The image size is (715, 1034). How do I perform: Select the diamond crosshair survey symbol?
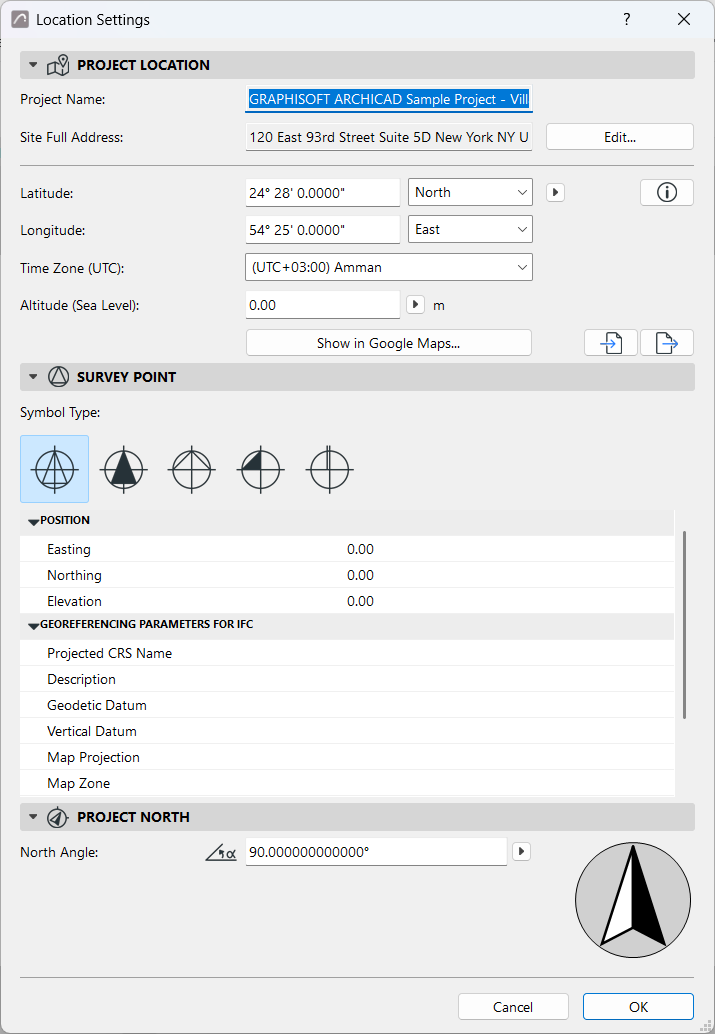pos(192,469)
